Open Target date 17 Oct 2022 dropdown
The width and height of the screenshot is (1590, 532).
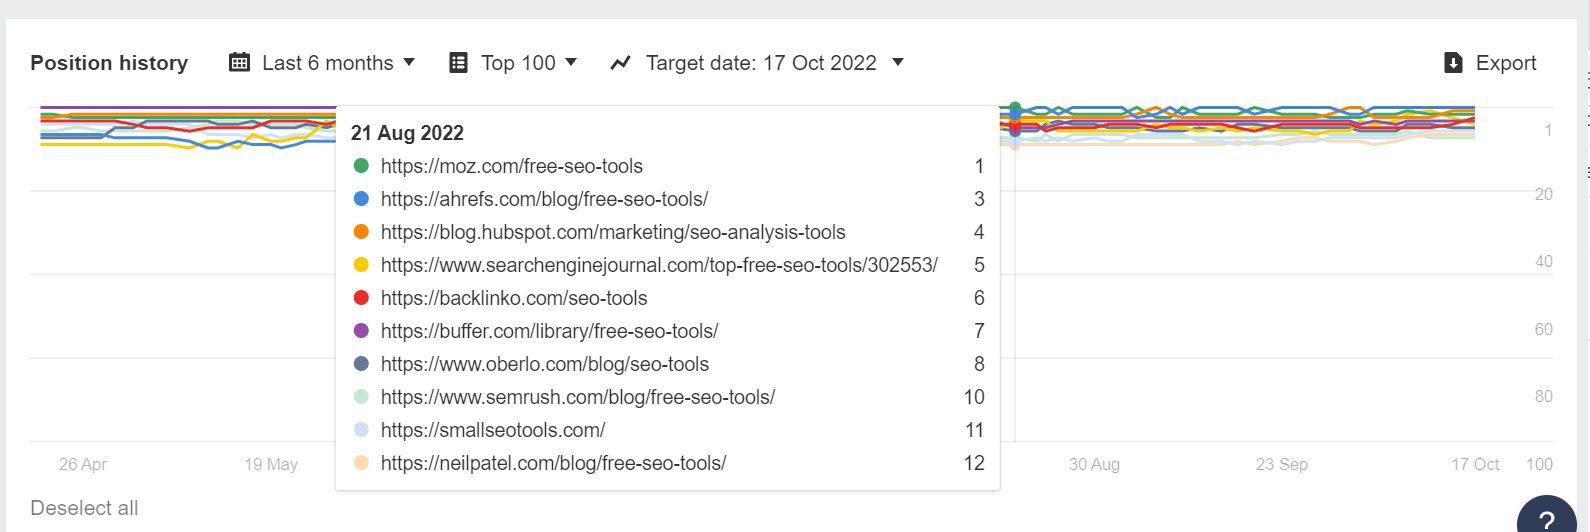tap(898, 62)
